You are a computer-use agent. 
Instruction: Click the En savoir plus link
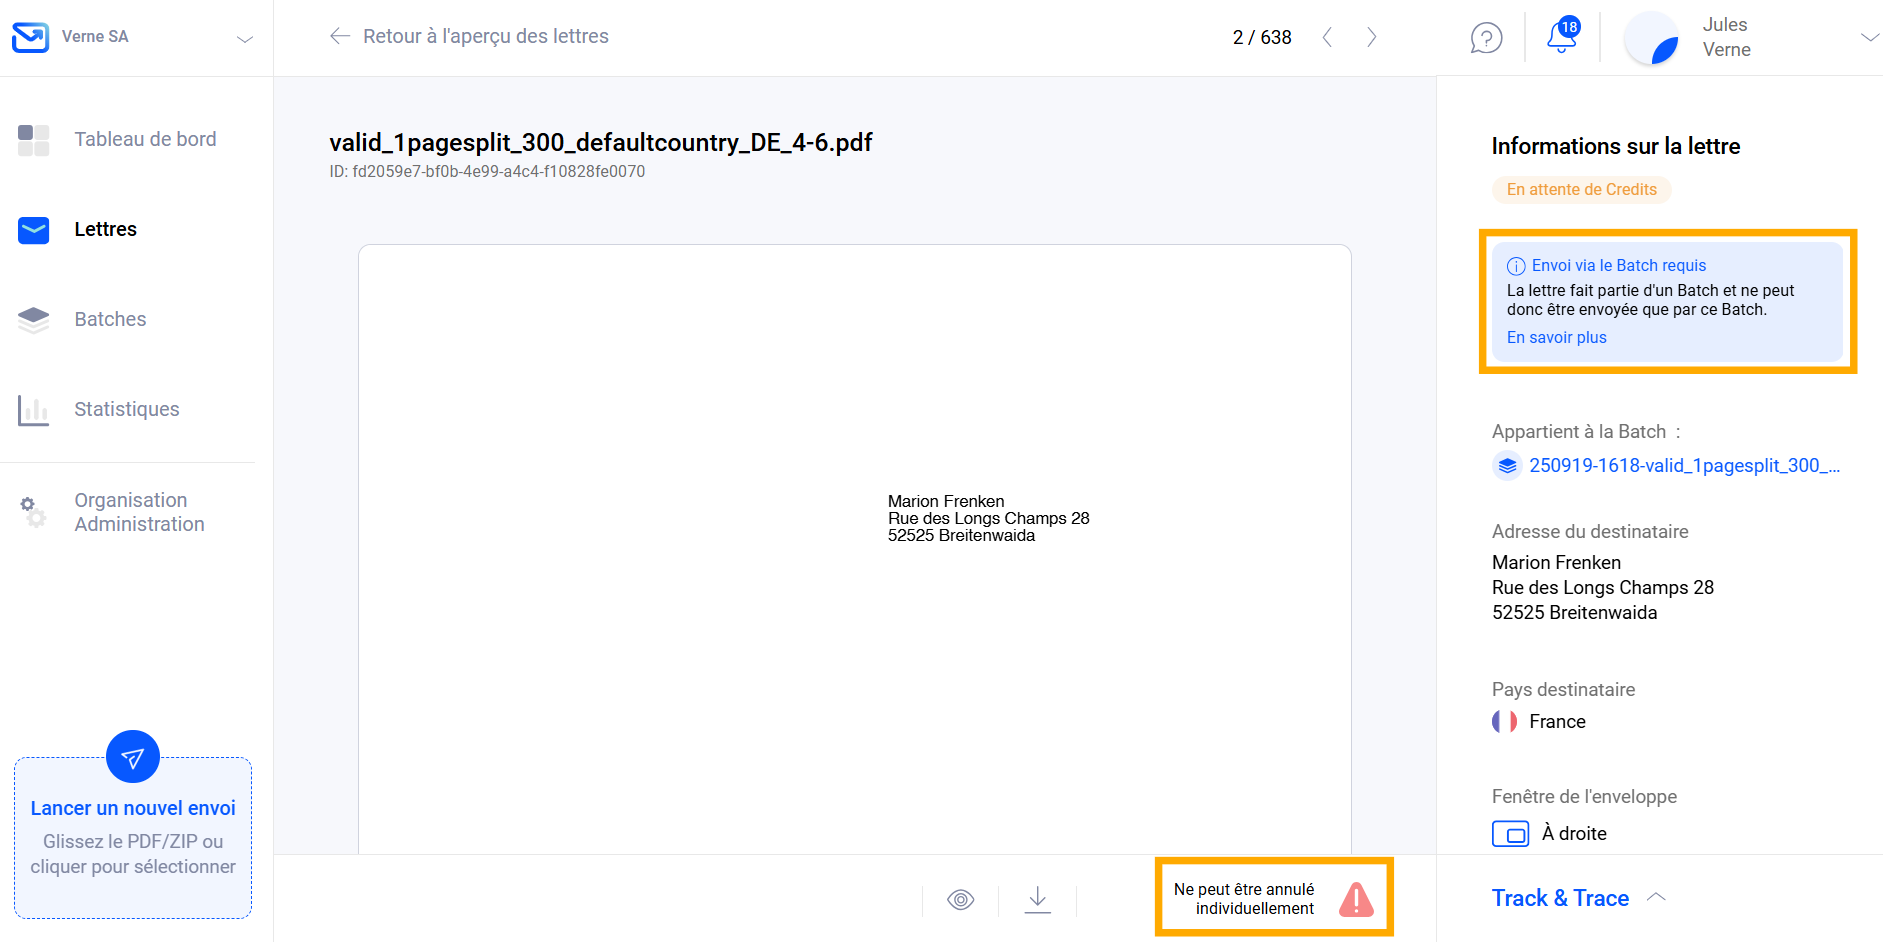[1556, 338]
